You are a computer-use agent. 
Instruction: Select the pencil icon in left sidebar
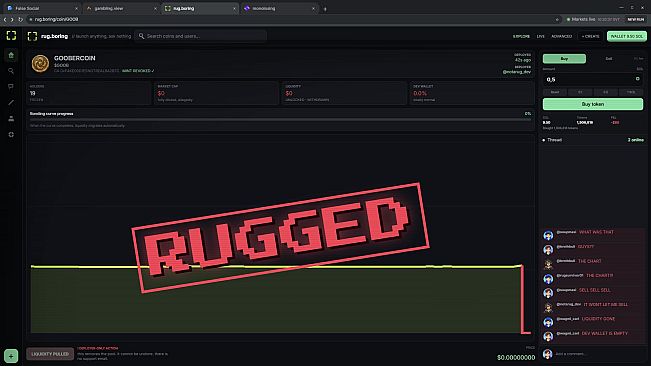coord(11,102)
